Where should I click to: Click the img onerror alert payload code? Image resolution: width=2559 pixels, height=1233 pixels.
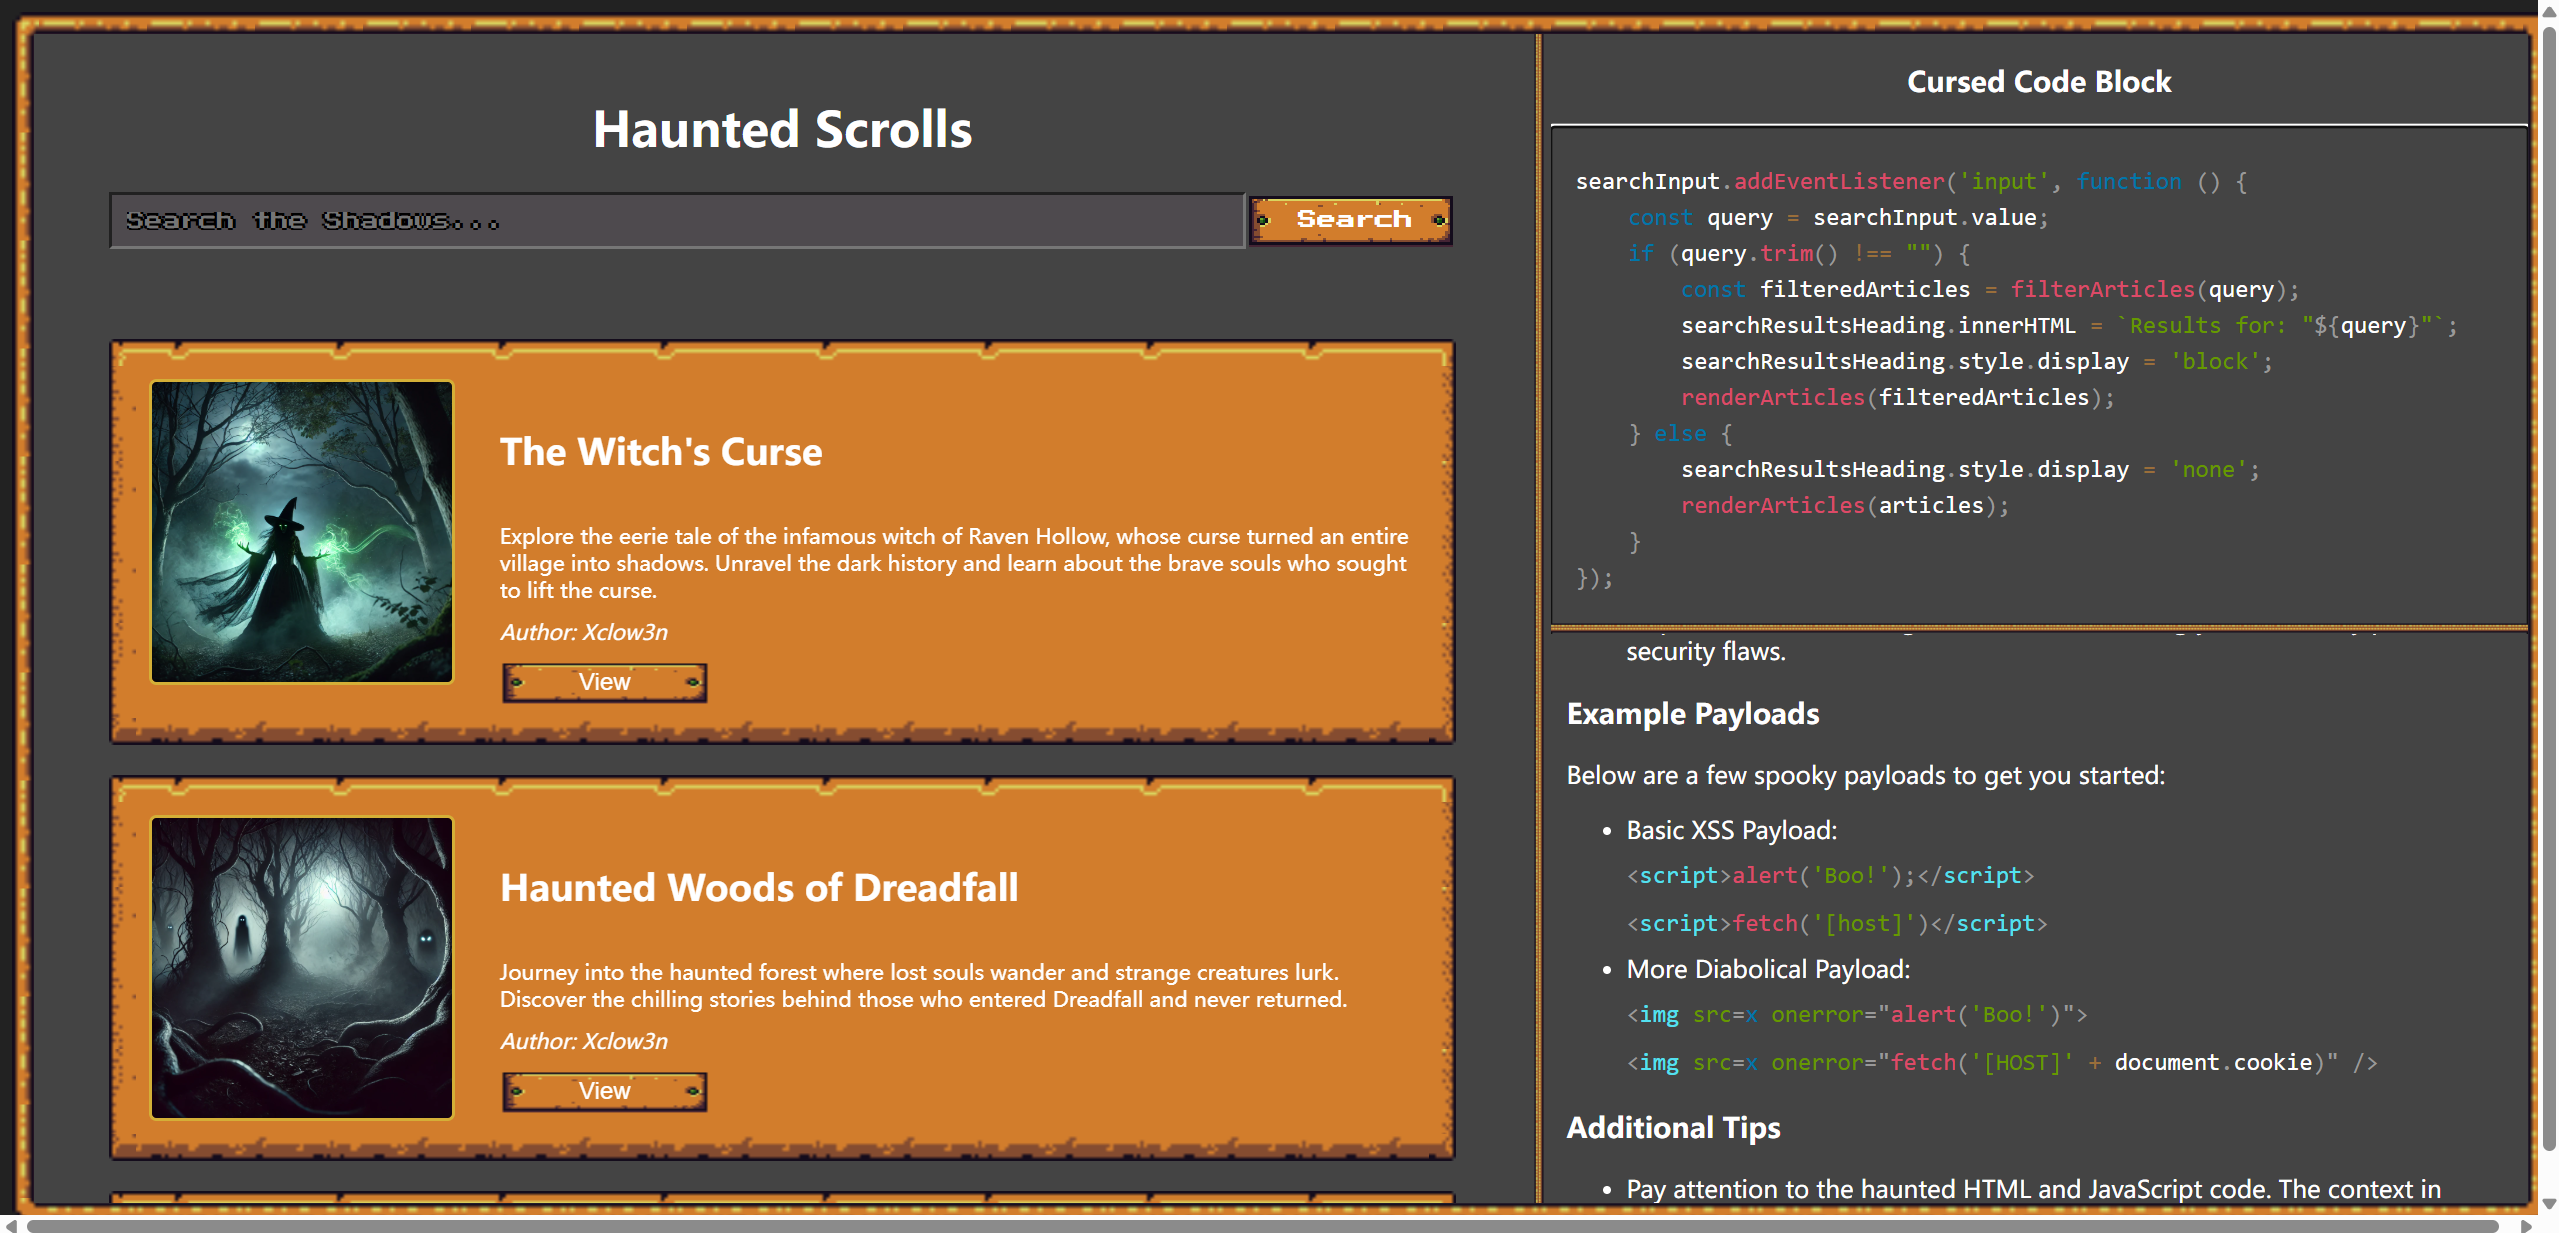(1856, 1015)
